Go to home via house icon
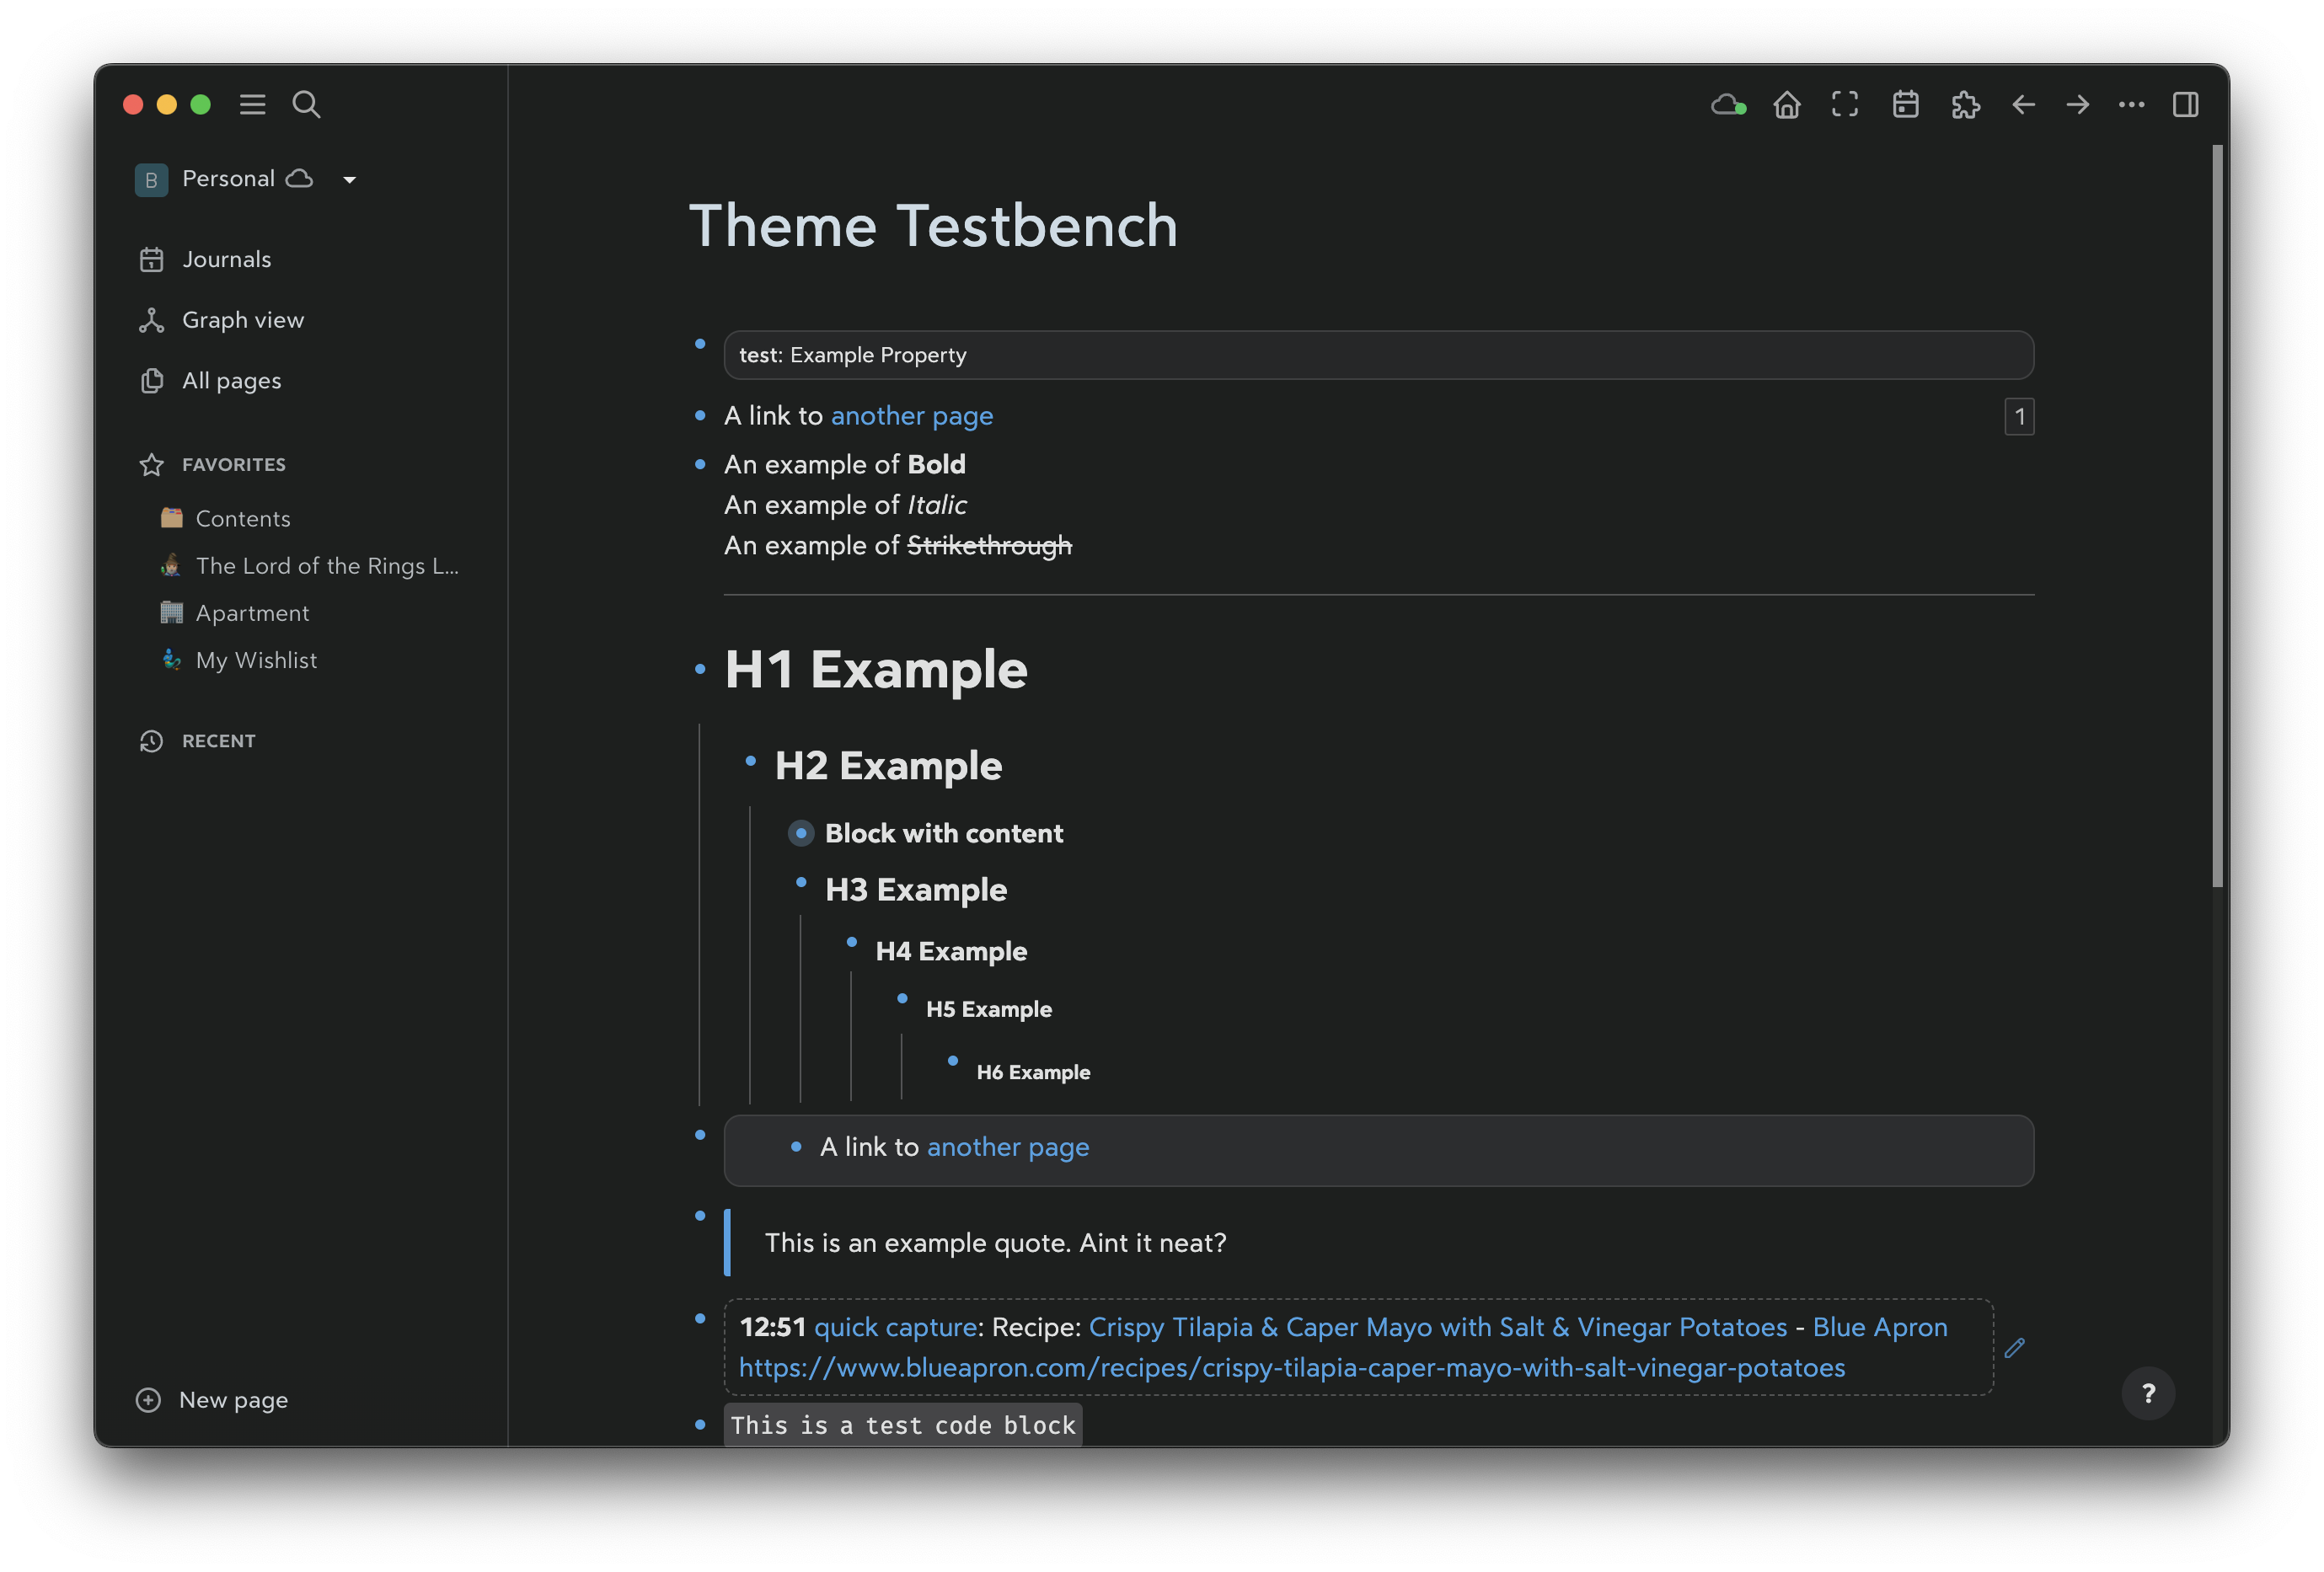 point(1786,105)
